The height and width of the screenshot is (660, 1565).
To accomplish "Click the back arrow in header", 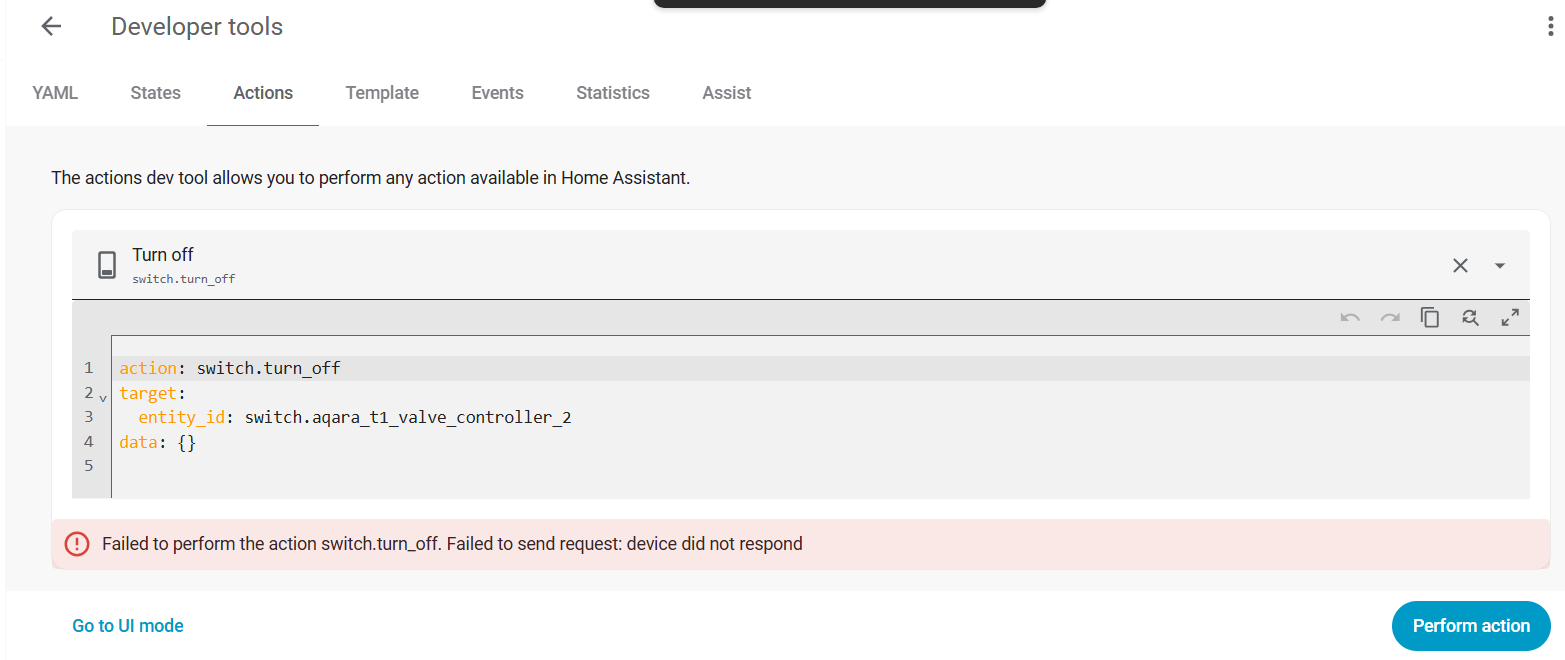I will click(x=51, y=27).
